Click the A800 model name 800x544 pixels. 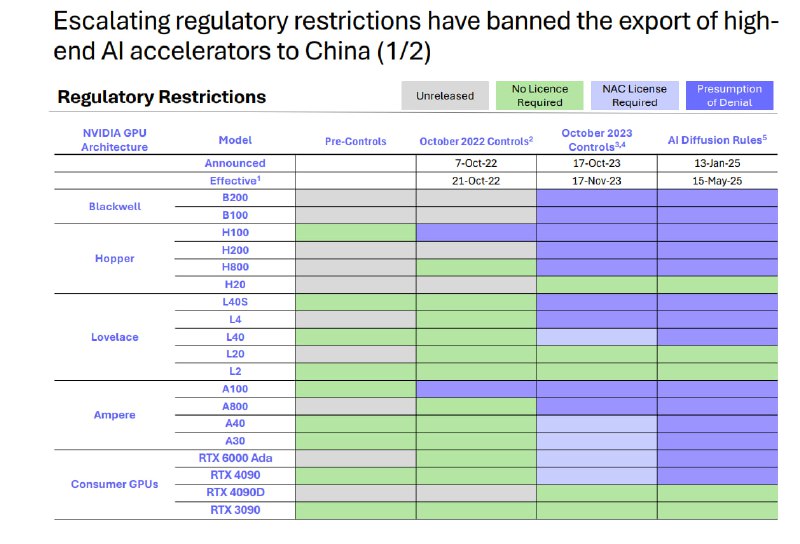pos(235,406)
